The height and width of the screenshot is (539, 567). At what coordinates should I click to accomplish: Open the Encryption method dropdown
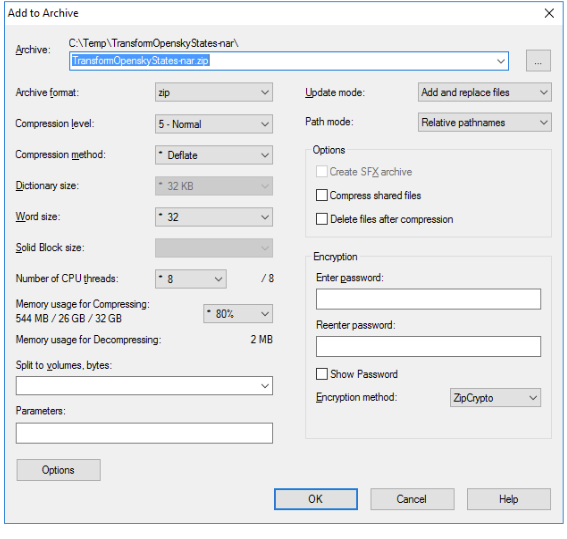click(x=495, y=398)
